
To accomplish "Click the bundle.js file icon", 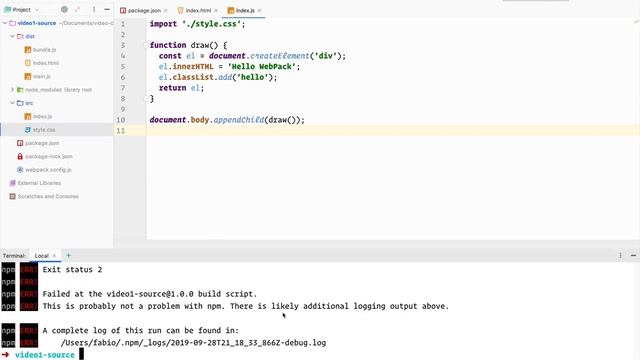I will point(27,50).
